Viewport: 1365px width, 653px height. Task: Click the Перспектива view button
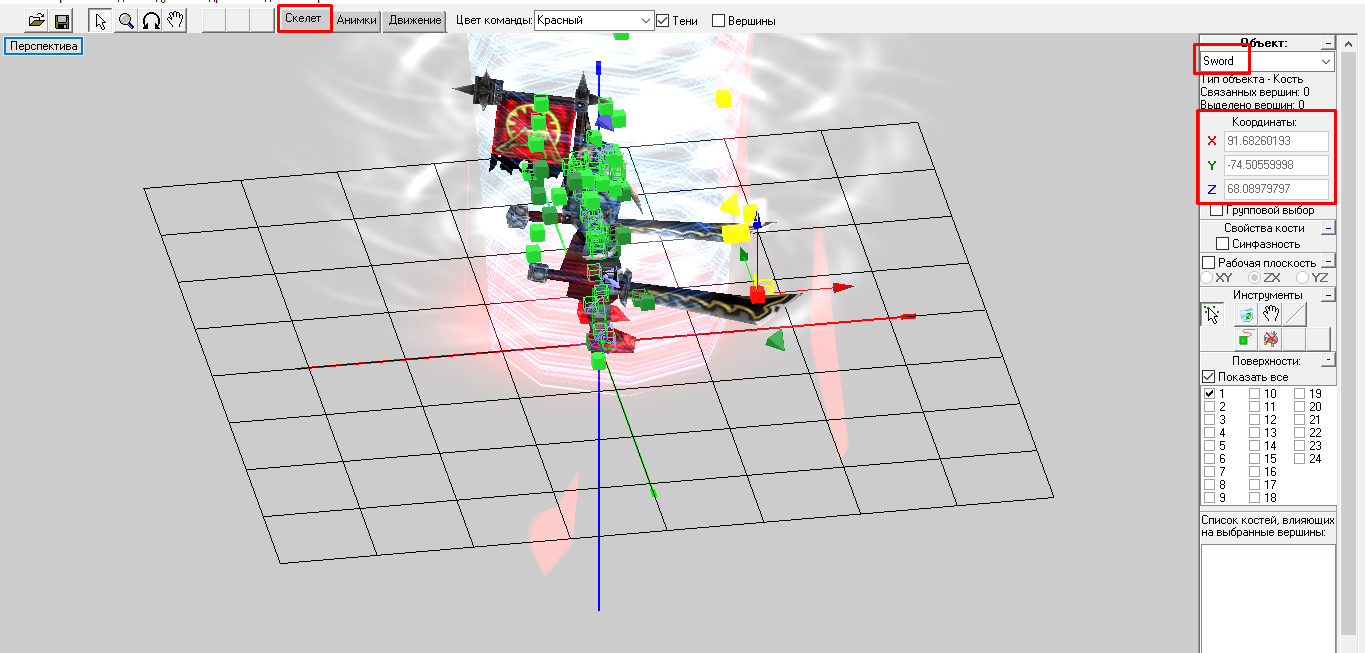pyautogui.click(x=44, y=45)
